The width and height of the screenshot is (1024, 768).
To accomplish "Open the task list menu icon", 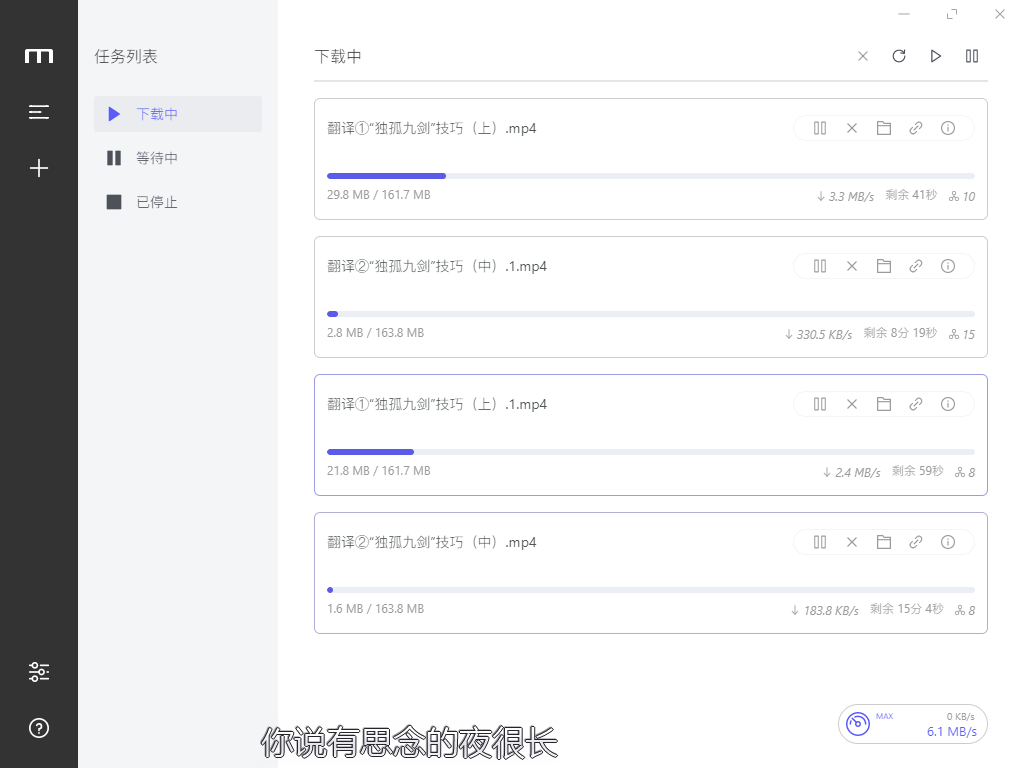I will click(x=39, y=112).
